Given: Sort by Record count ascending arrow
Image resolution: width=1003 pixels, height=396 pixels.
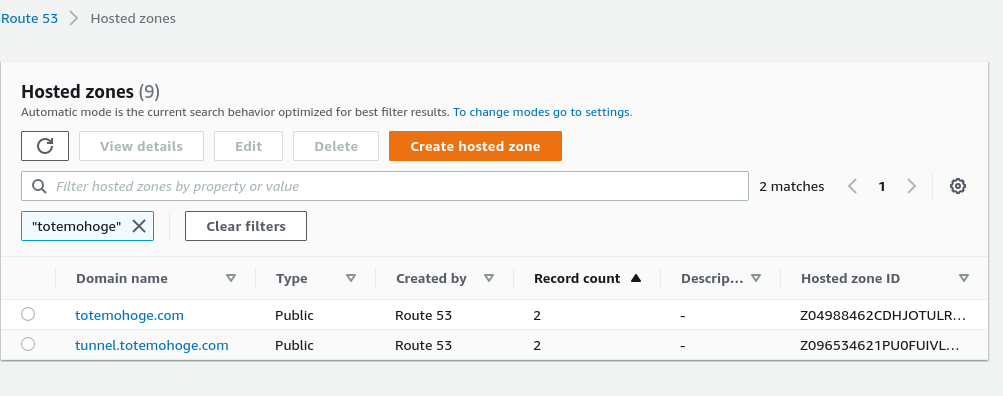Looking at the screenshot, I should click(635, 278).
